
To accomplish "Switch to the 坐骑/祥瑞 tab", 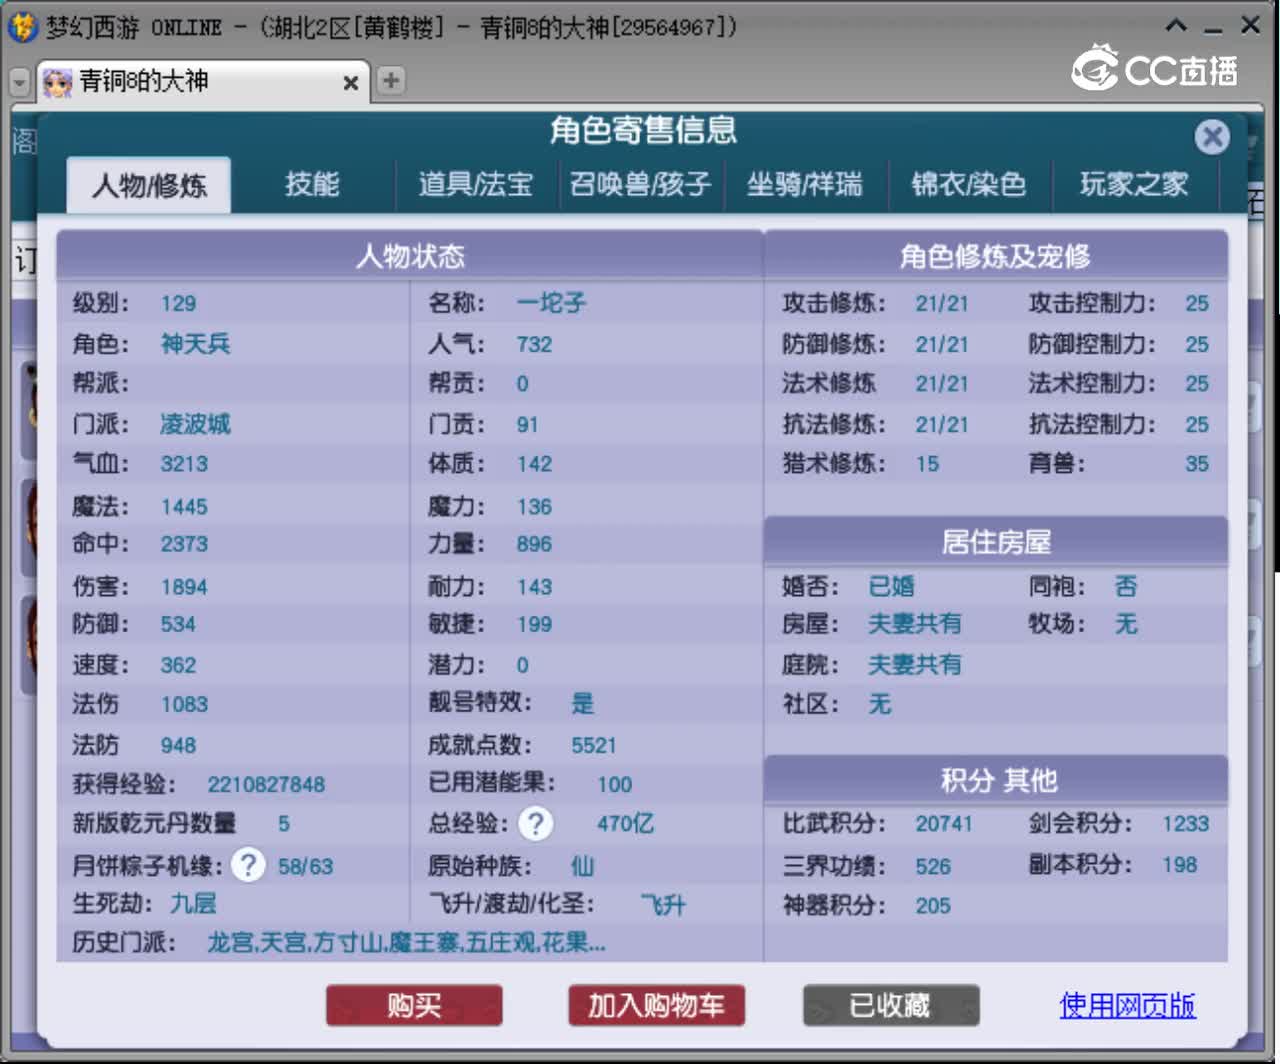I will pos(805,184).
